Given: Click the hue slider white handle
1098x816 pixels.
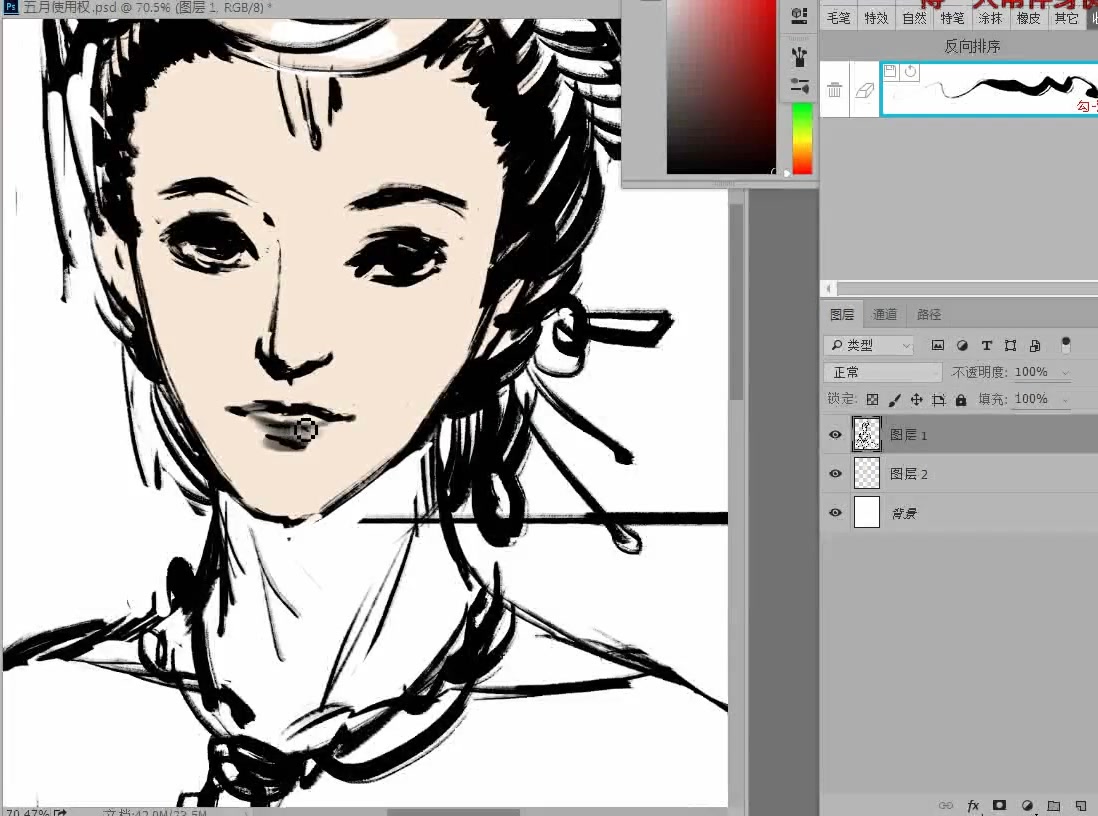Looking at the screenshot, I should 786,173.
